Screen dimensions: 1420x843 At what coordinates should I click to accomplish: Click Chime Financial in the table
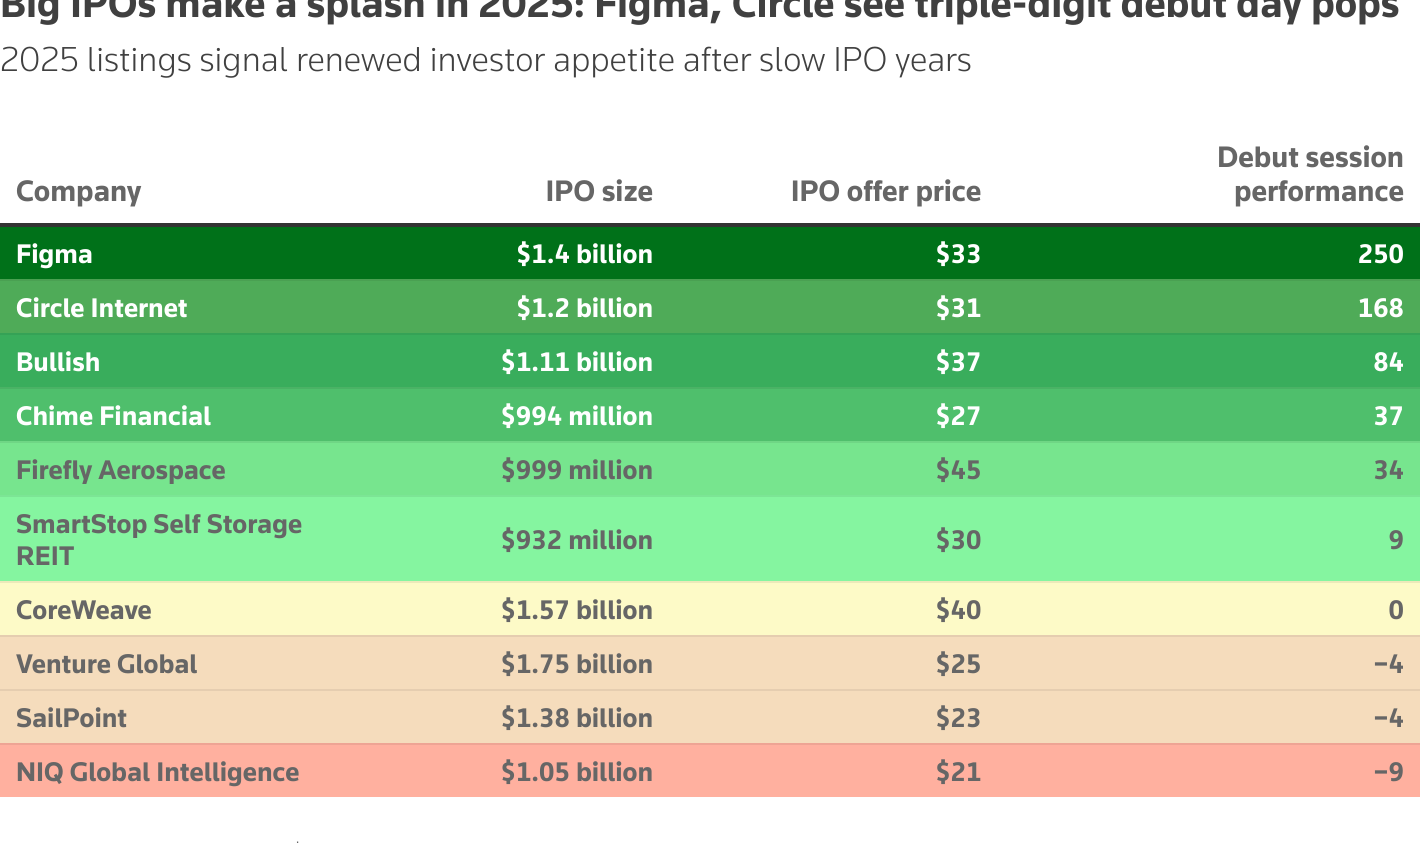[x=113, y=416]
